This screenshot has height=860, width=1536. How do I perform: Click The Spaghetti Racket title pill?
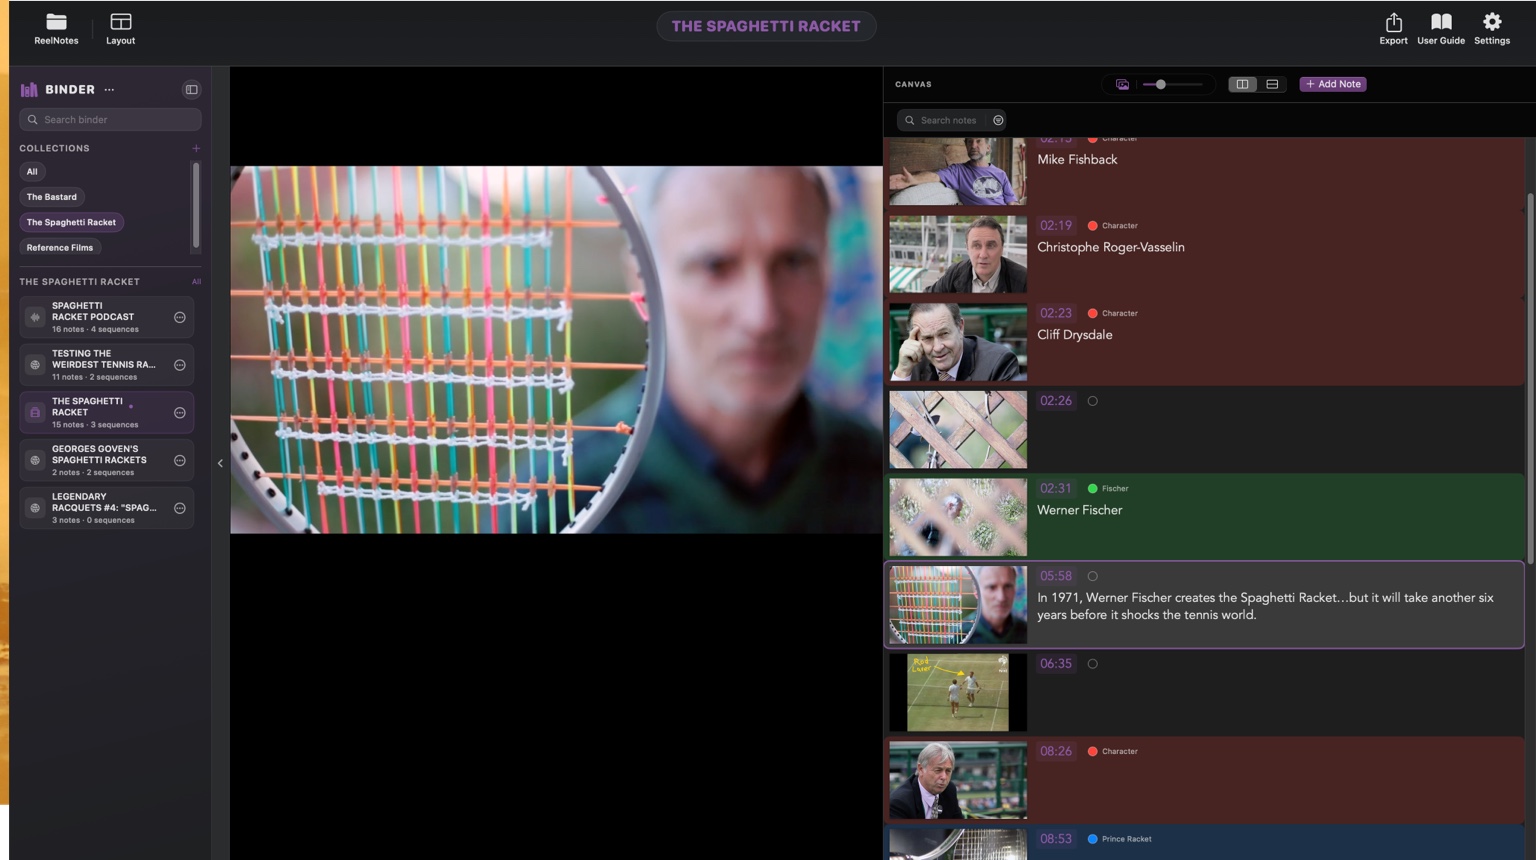[x=766, y=26]
